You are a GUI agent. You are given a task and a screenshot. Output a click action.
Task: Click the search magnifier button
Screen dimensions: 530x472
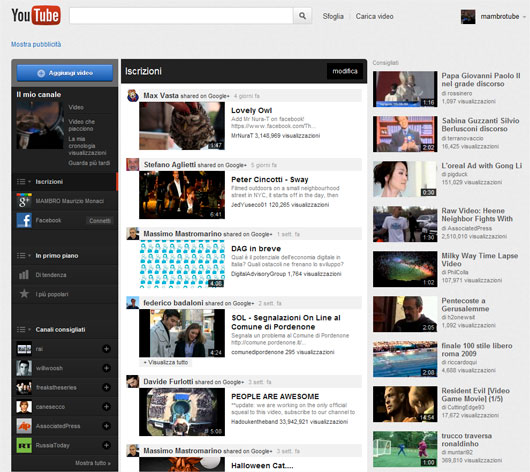coord(303,16)
